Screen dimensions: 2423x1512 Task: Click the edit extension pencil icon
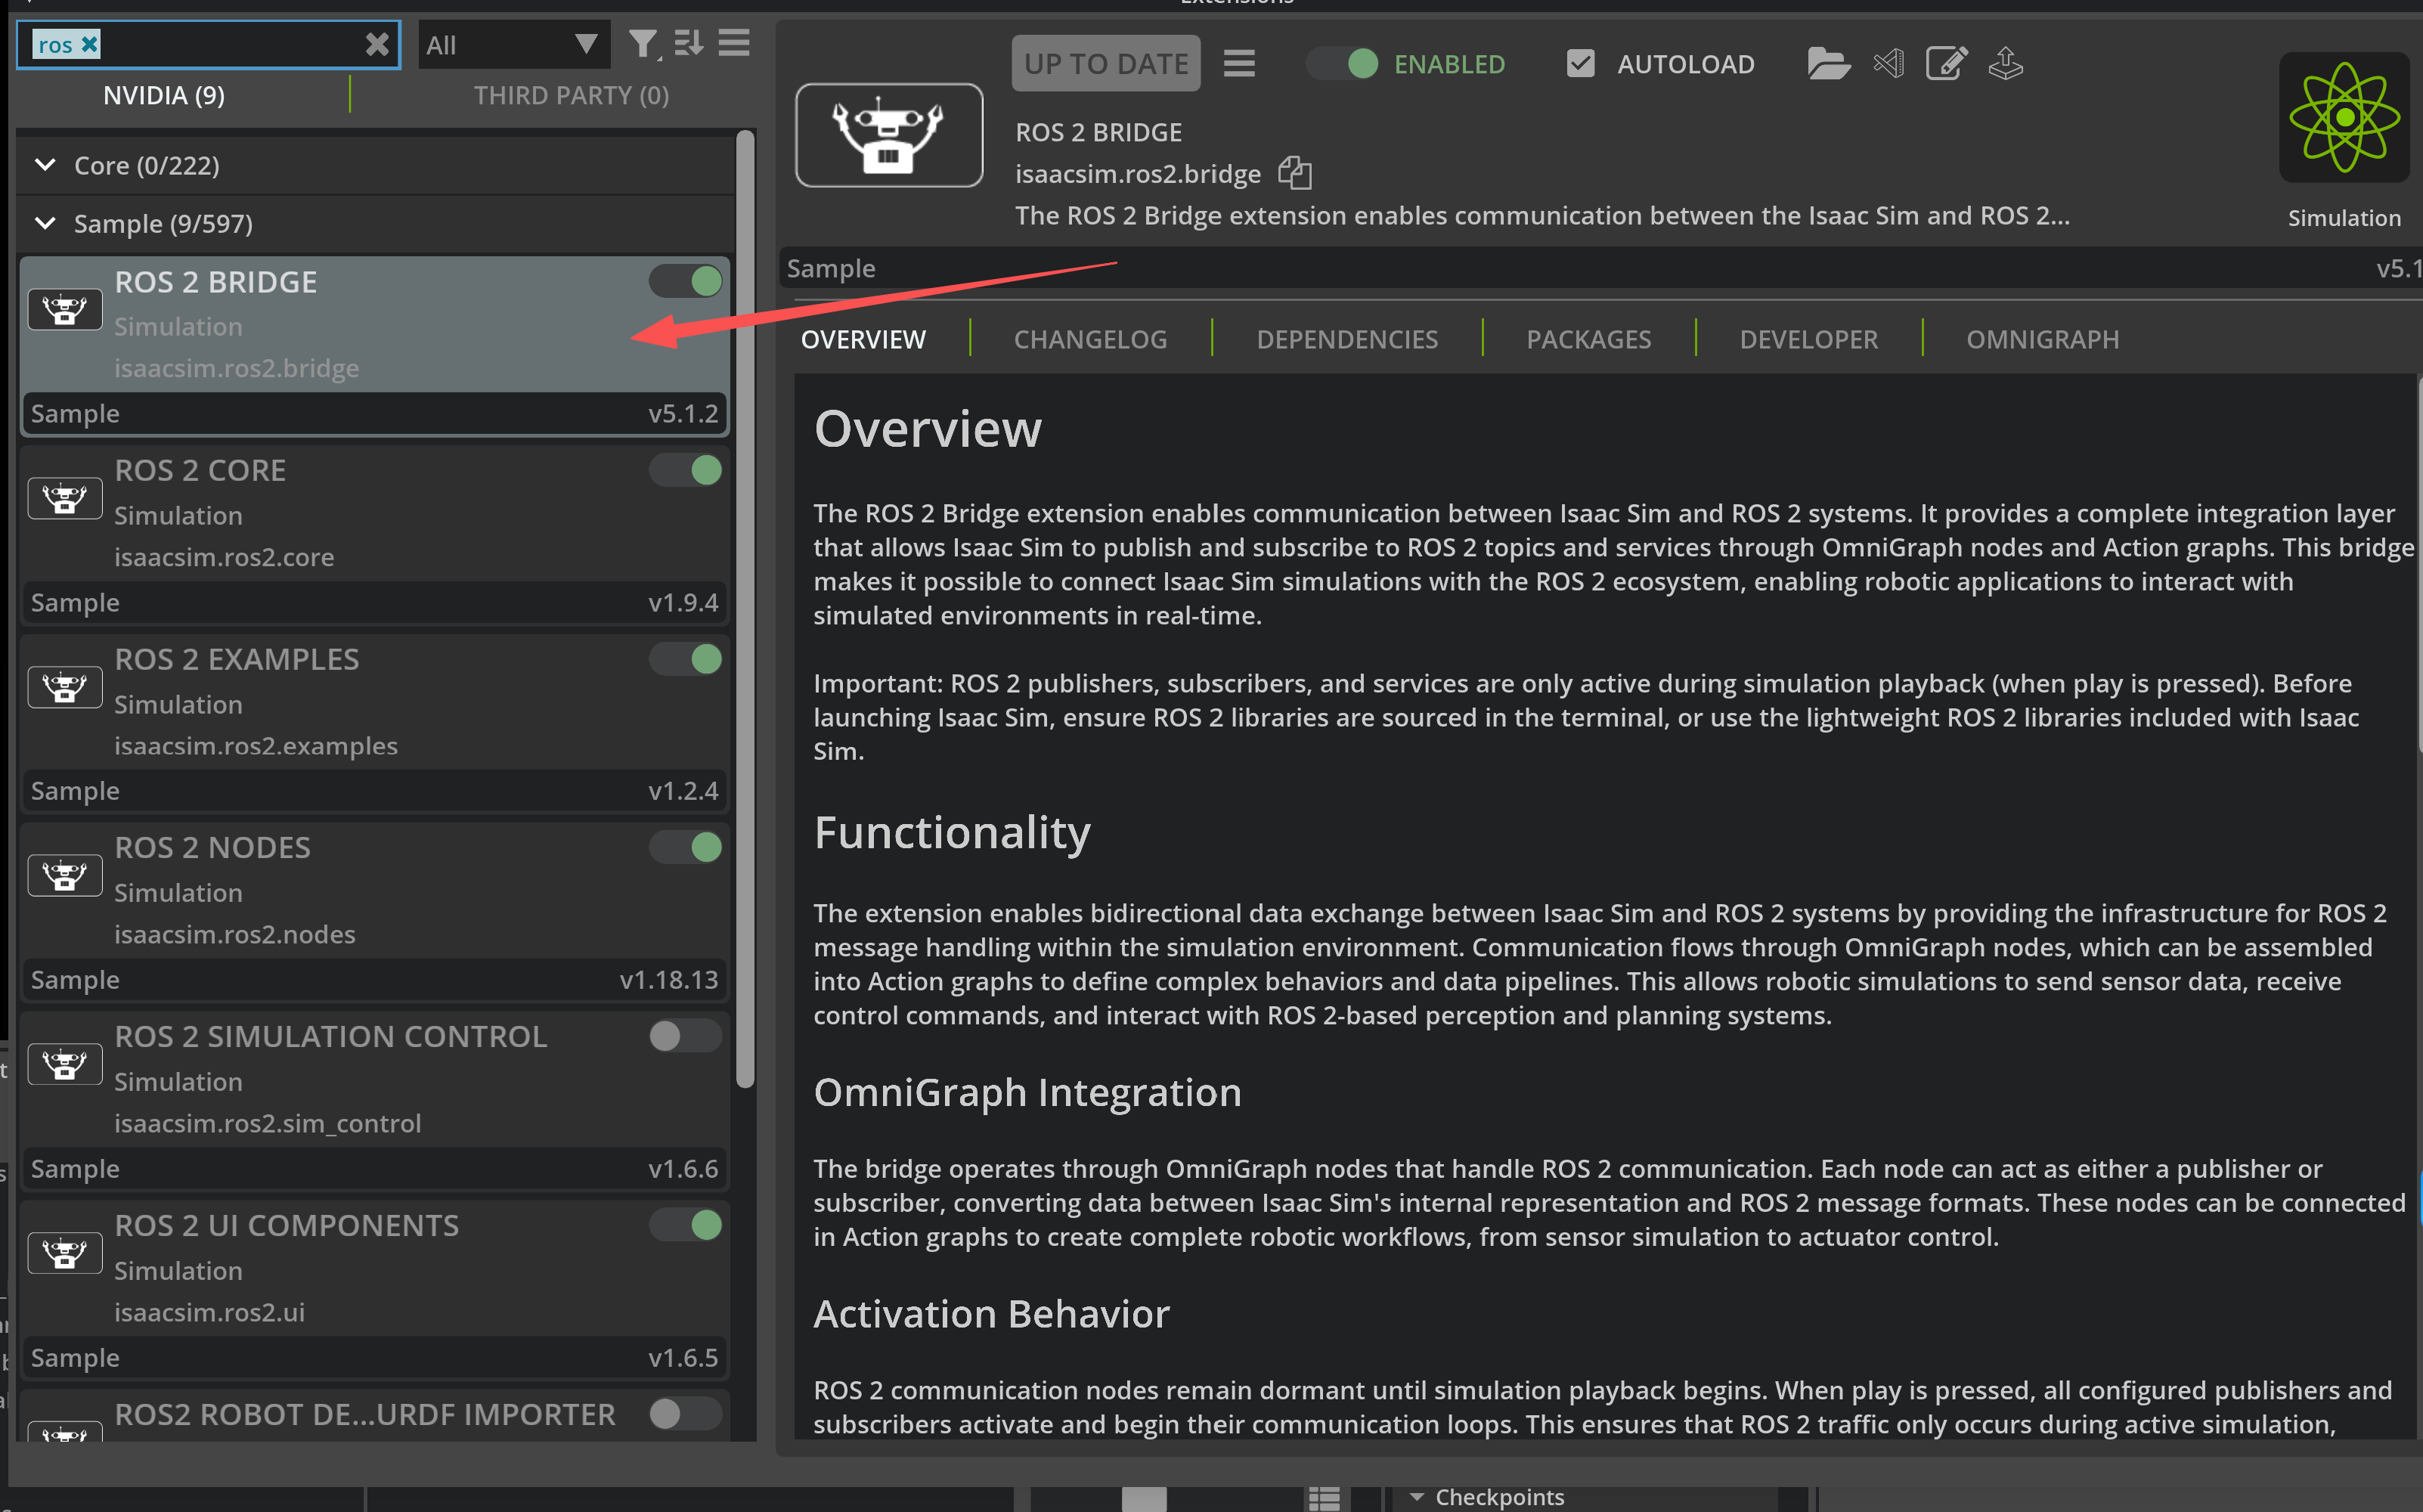pos(1946,64)
